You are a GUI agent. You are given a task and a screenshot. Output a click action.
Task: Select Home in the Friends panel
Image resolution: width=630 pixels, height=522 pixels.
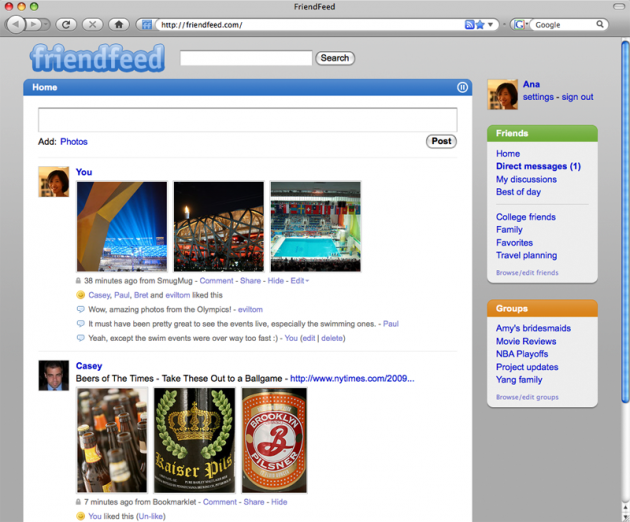(x=508, y=154)
